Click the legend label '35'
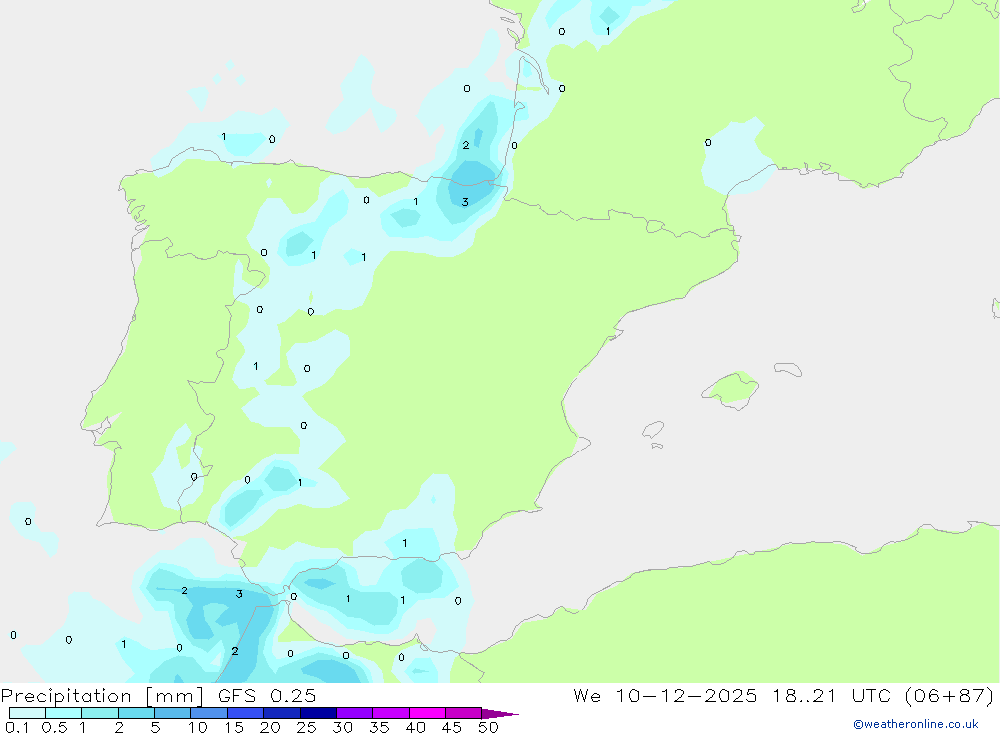The width and height of the screenshot is (1000, 733). coord(379,727)
